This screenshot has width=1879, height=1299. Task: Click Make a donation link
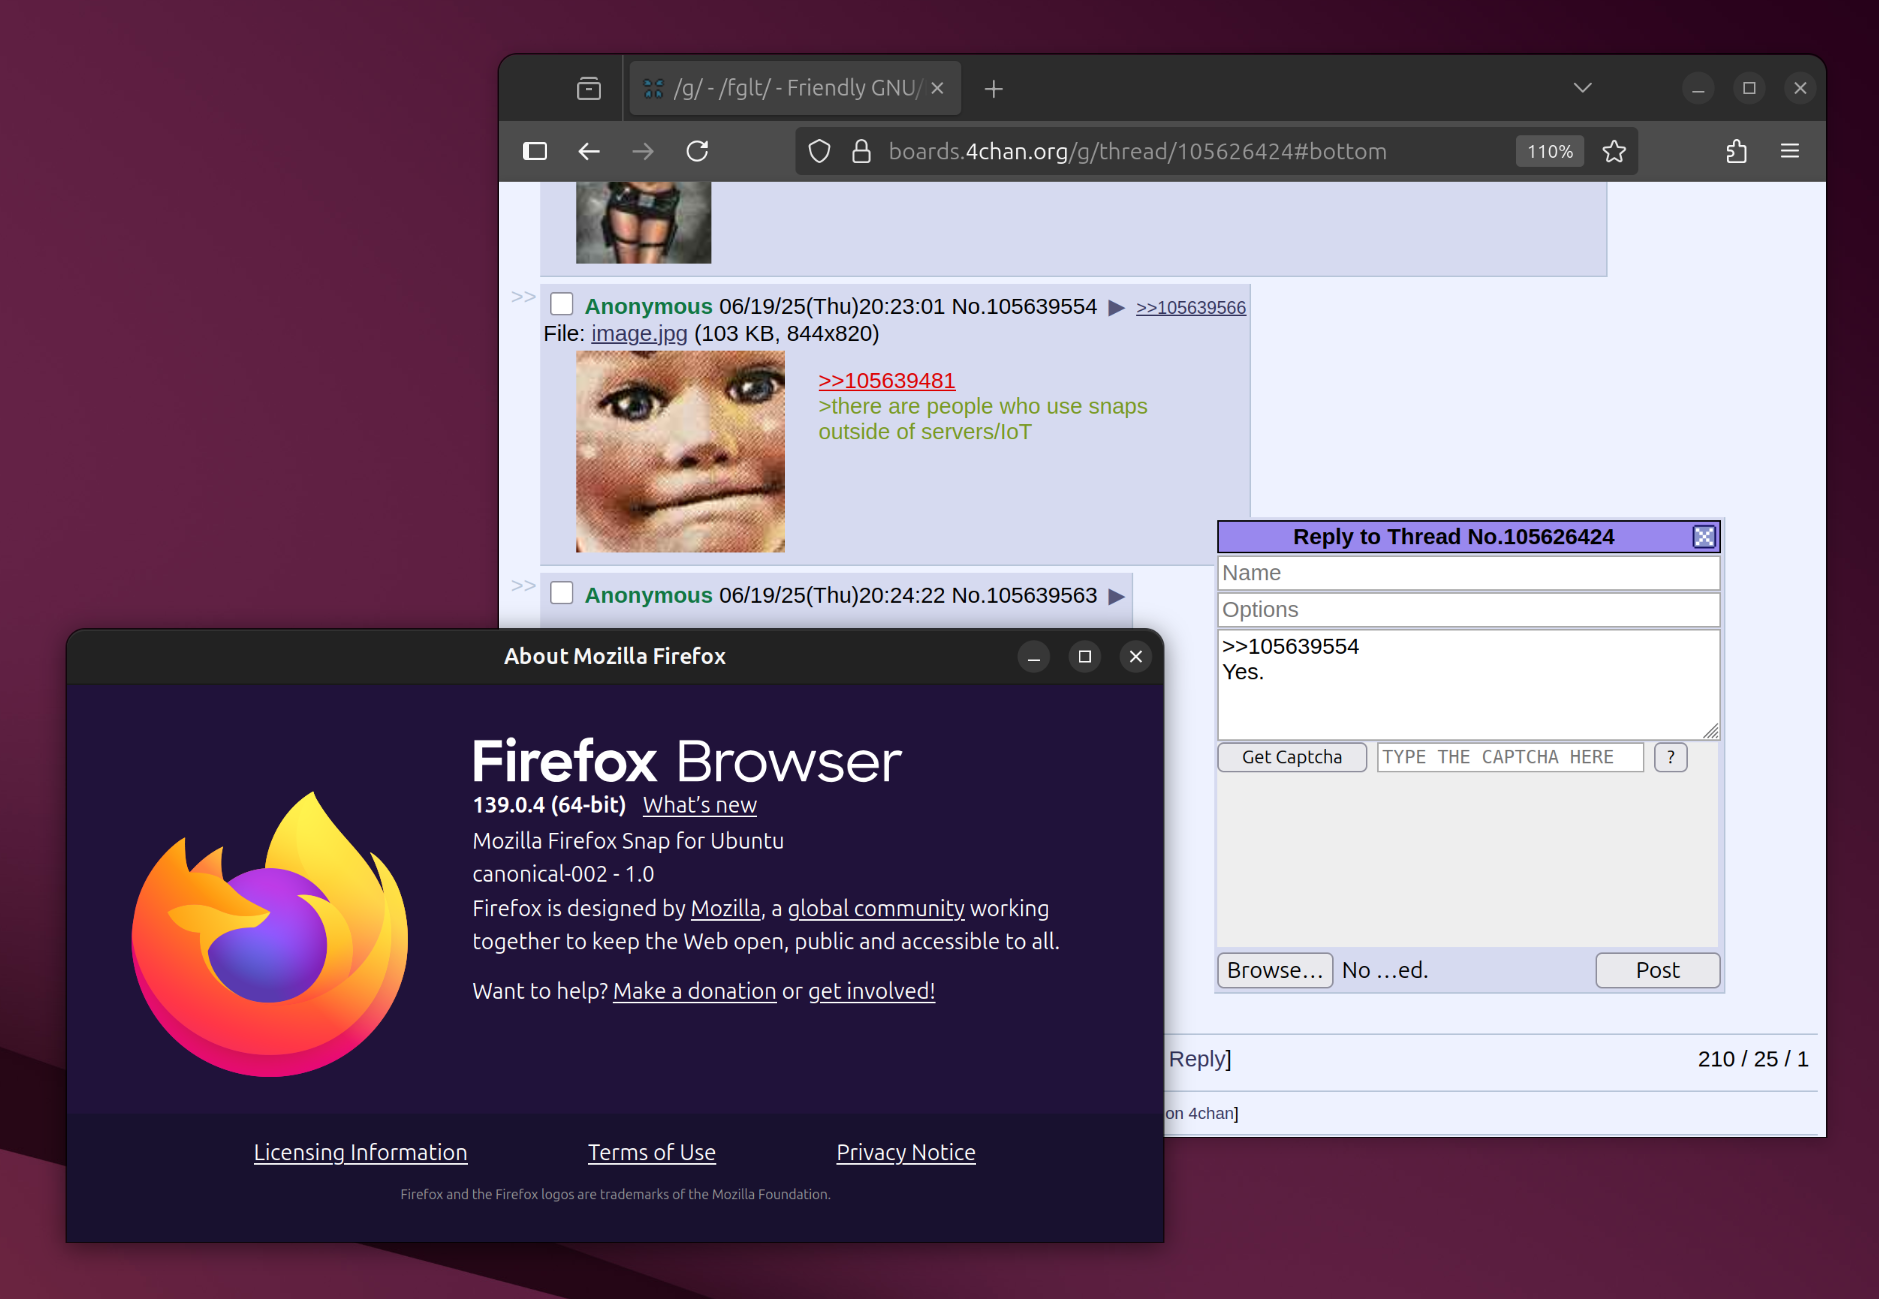tap(695, 991)
